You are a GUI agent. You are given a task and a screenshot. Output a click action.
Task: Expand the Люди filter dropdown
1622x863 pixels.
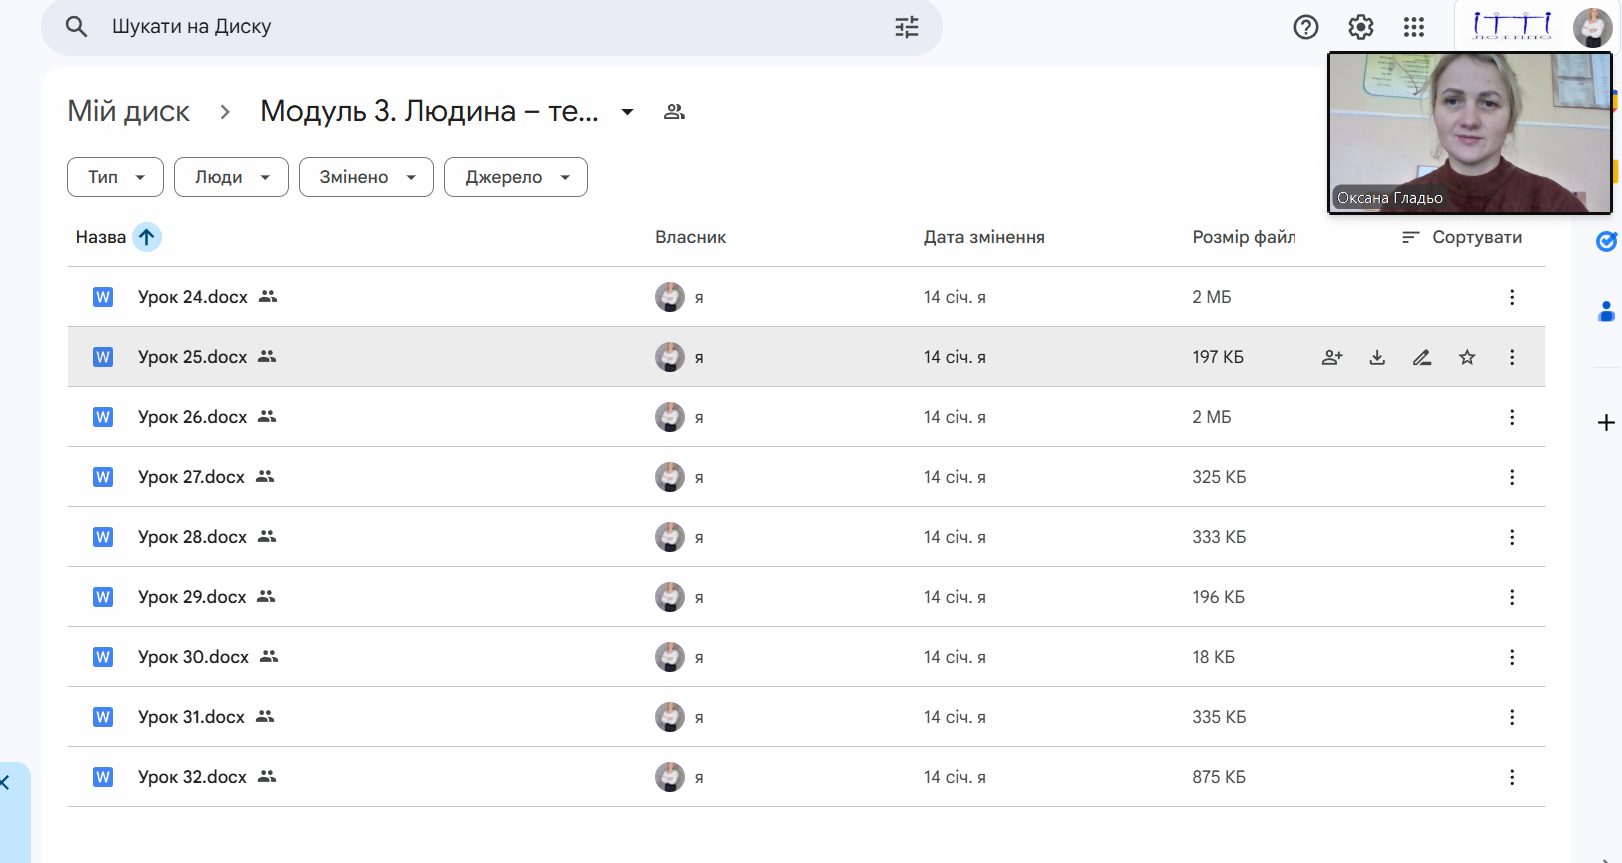pos(231,177)
